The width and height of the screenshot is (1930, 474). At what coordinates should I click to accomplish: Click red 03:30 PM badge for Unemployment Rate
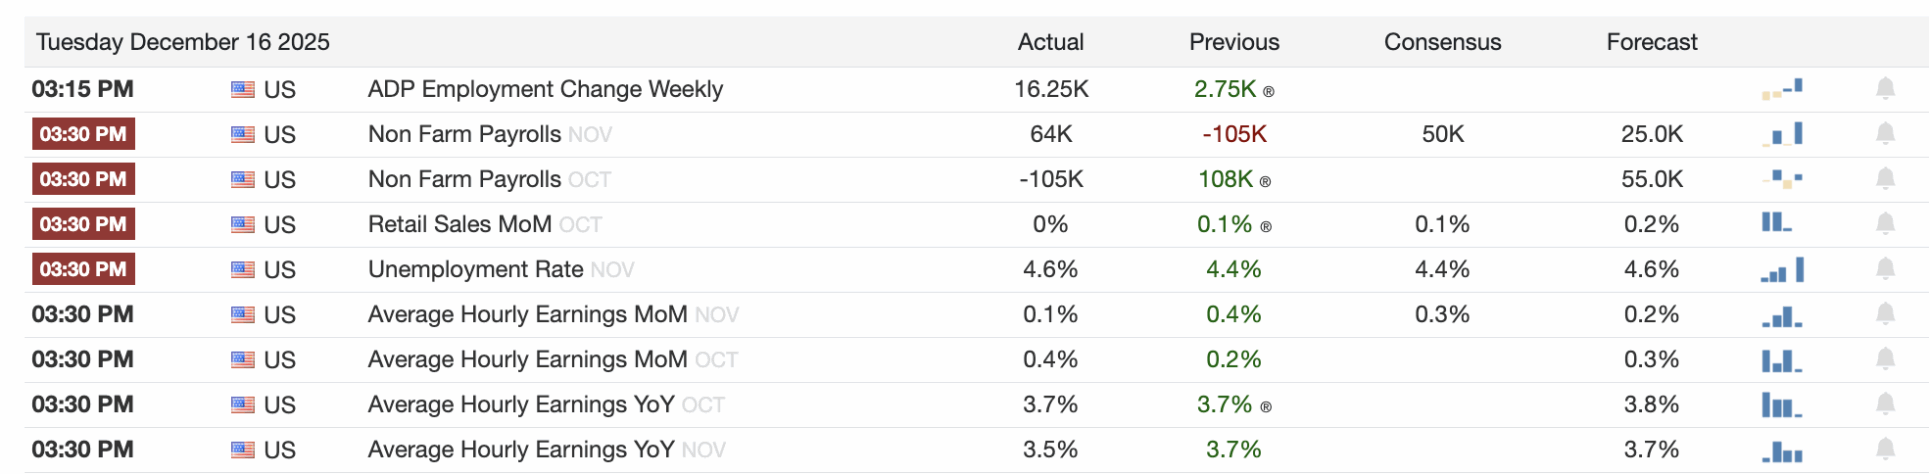click(x=83, y=269)
